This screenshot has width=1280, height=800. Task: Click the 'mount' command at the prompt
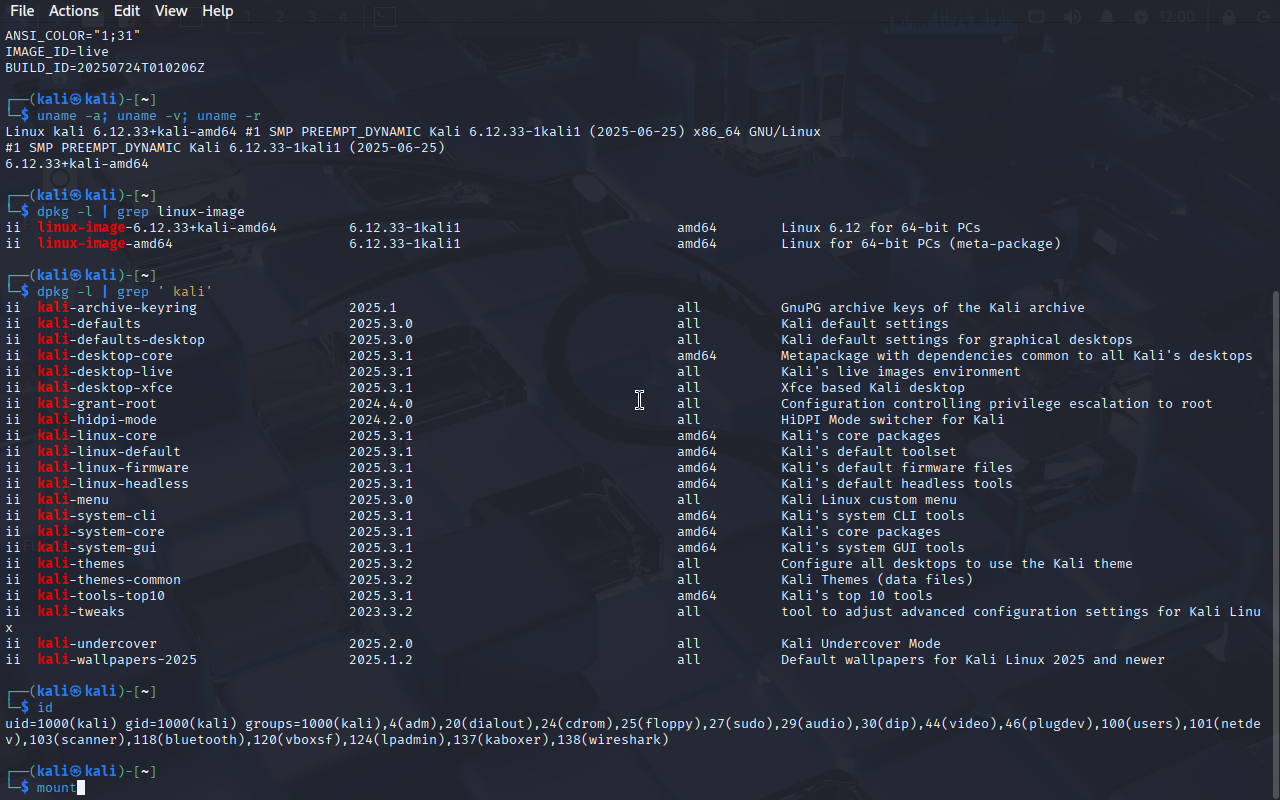tap(57, 788)
